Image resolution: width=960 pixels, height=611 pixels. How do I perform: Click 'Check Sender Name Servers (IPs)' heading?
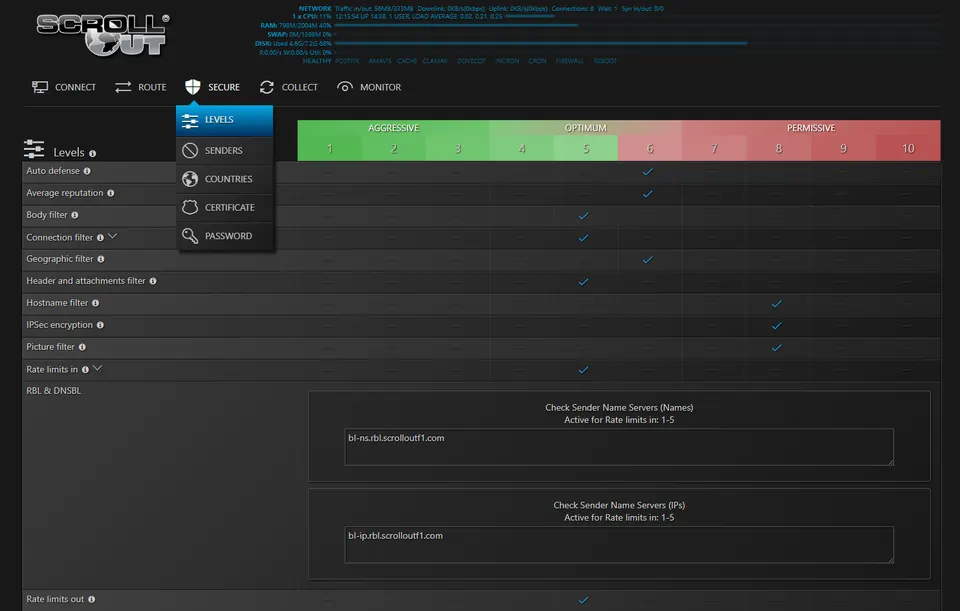click(619, 505)
